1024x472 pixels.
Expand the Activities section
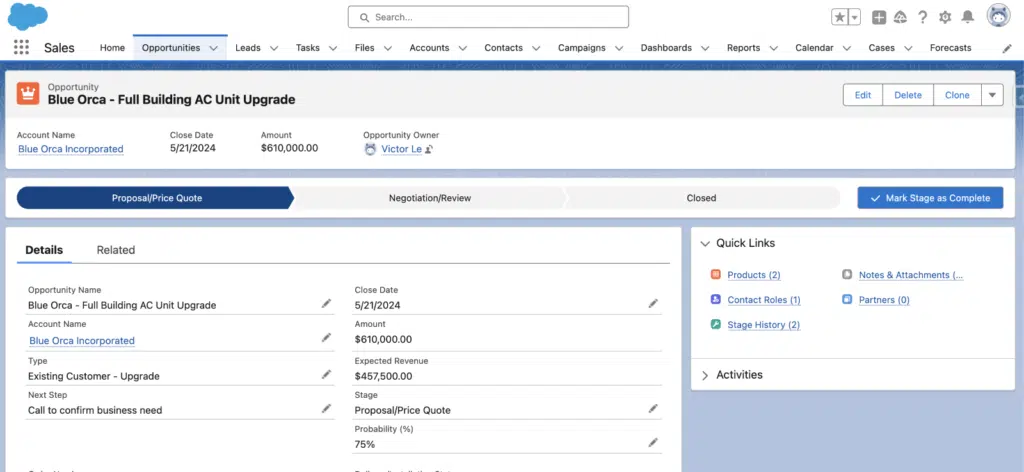coord(705,375)
